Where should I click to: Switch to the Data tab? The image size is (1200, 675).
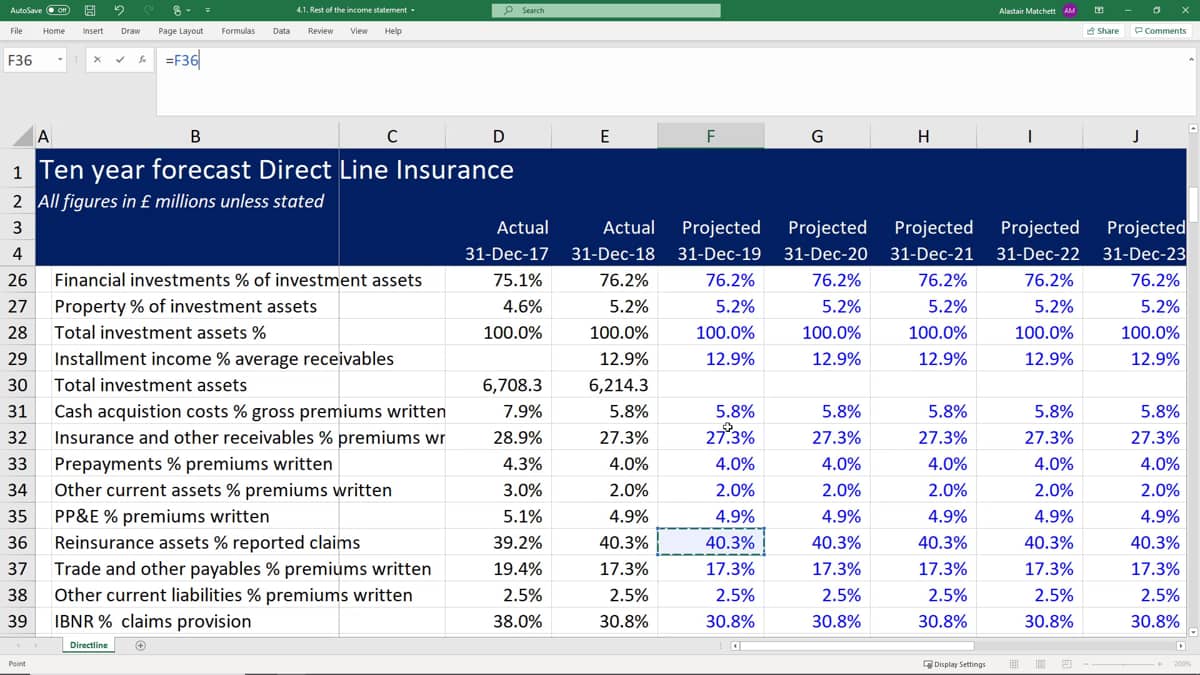(282, 31)
